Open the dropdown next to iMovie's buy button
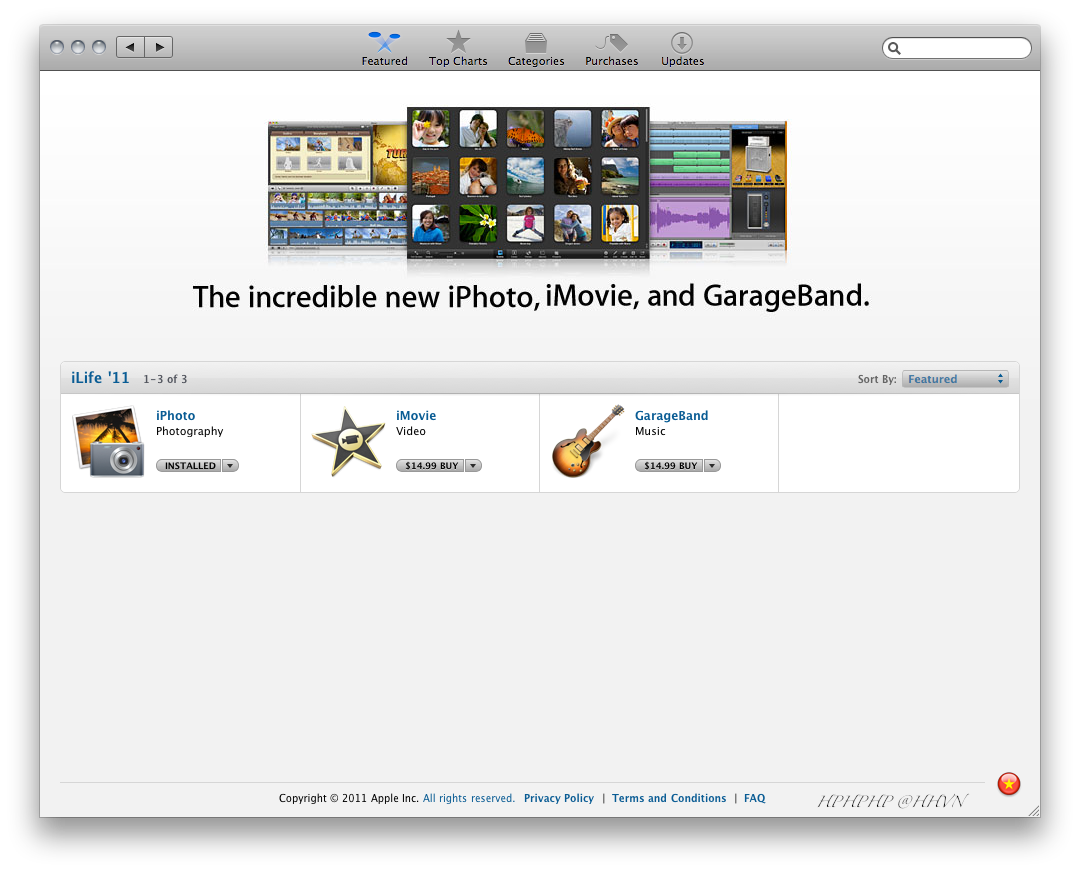 (471, 465)
